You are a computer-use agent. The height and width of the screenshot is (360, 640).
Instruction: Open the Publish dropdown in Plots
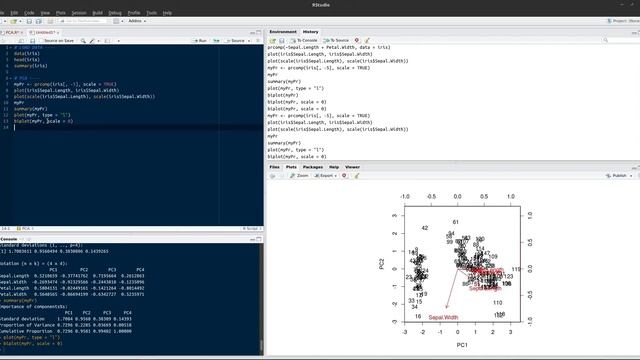click(619, 176)
